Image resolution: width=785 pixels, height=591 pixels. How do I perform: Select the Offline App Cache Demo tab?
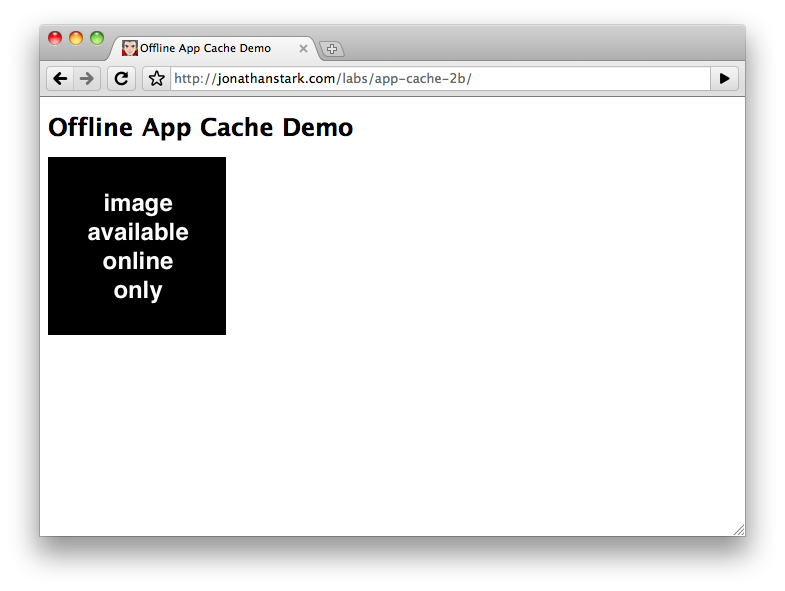click(205, 48)
